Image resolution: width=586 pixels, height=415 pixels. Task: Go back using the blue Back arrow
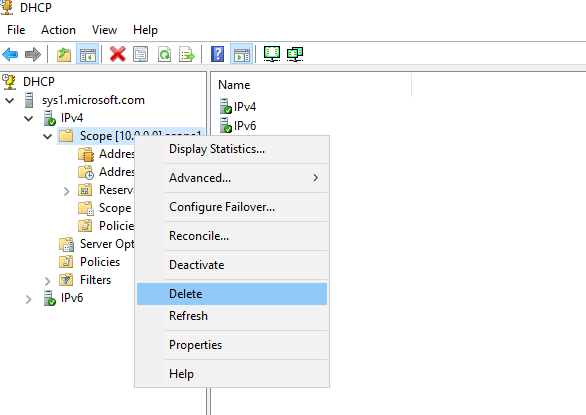(x=10, y=55)
